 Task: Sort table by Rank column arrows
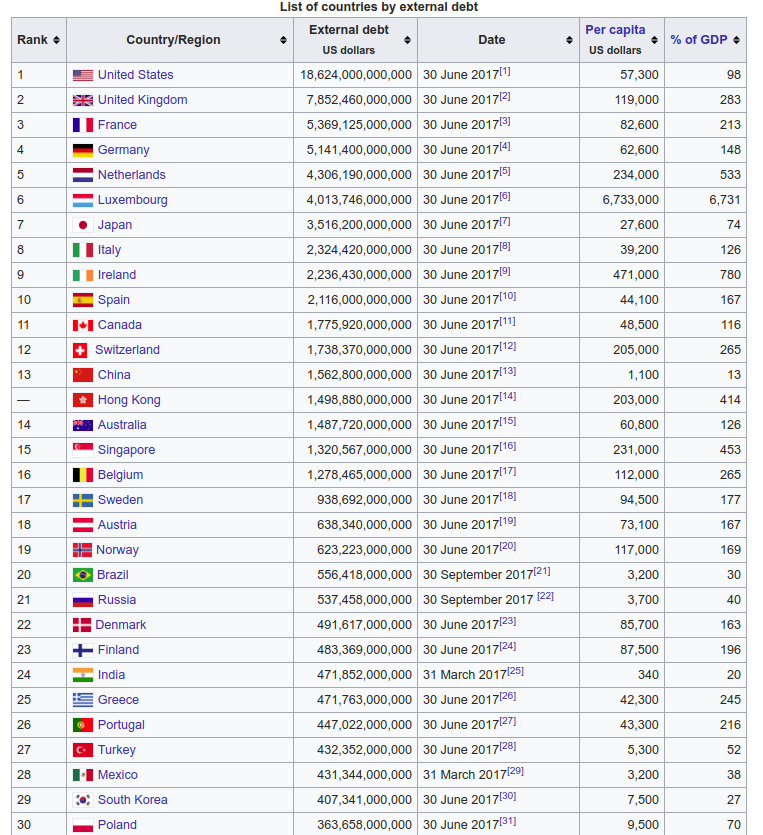pyautogui.click(x=56, y=40)
